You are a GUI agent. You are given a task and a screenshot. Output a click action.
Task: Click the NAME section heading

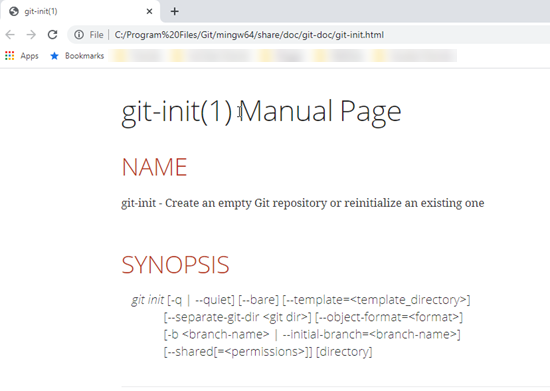tap(154, 167)
